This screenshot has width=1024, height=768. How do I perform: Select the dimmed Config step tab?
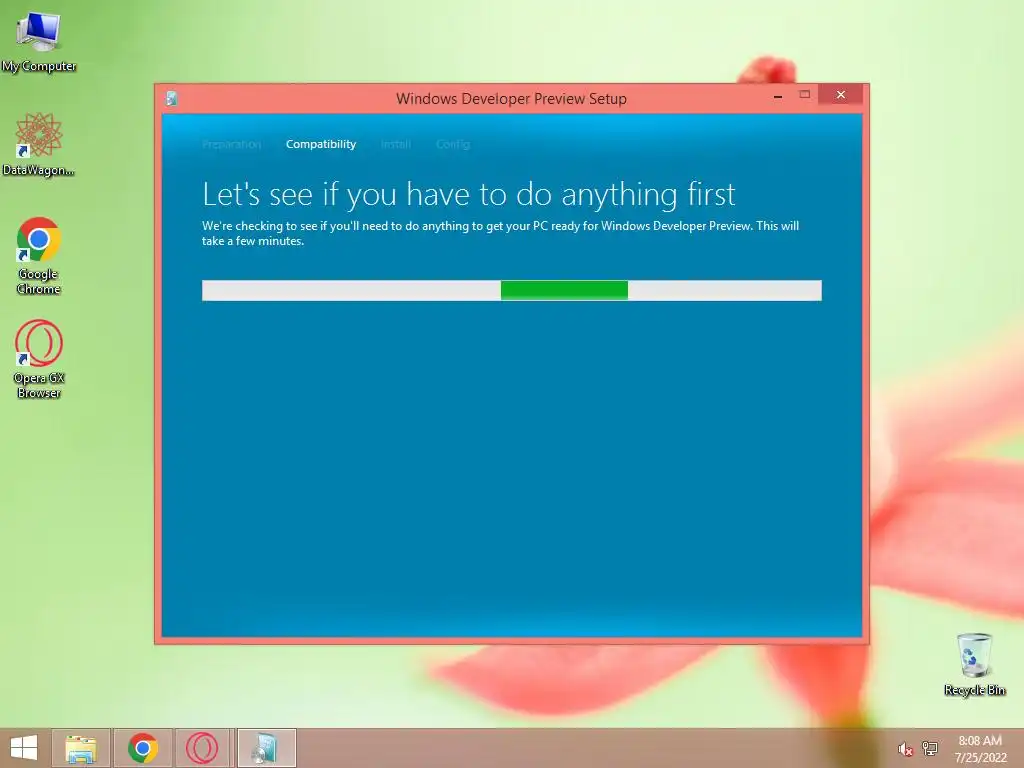pos(453,144)
